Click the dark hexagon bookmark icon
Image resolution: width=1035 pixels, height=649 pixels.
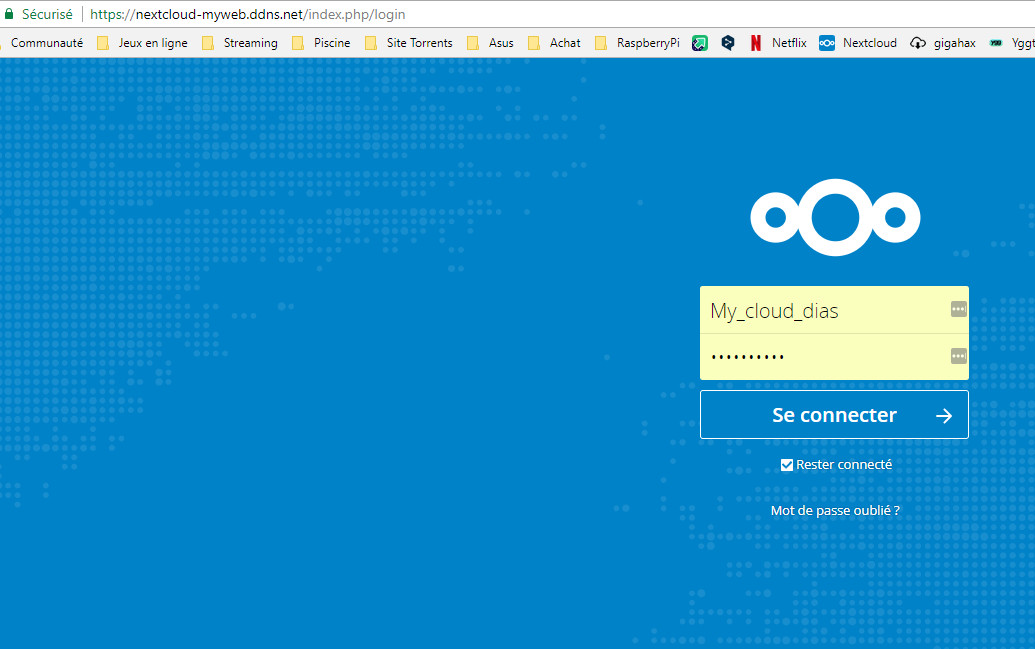click(x=728, y=43)
